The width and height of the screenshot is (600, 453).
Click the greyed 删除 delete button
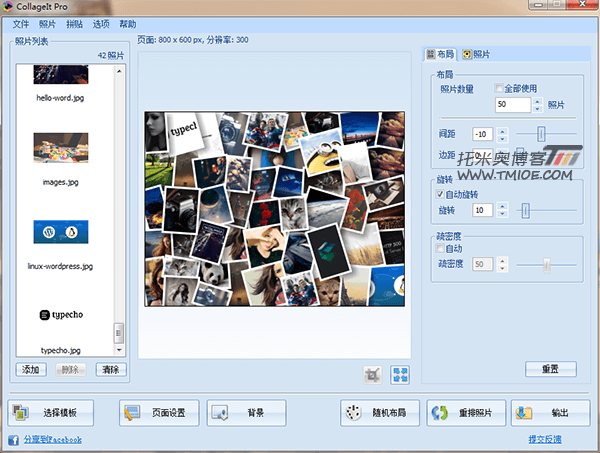point(70,370)
